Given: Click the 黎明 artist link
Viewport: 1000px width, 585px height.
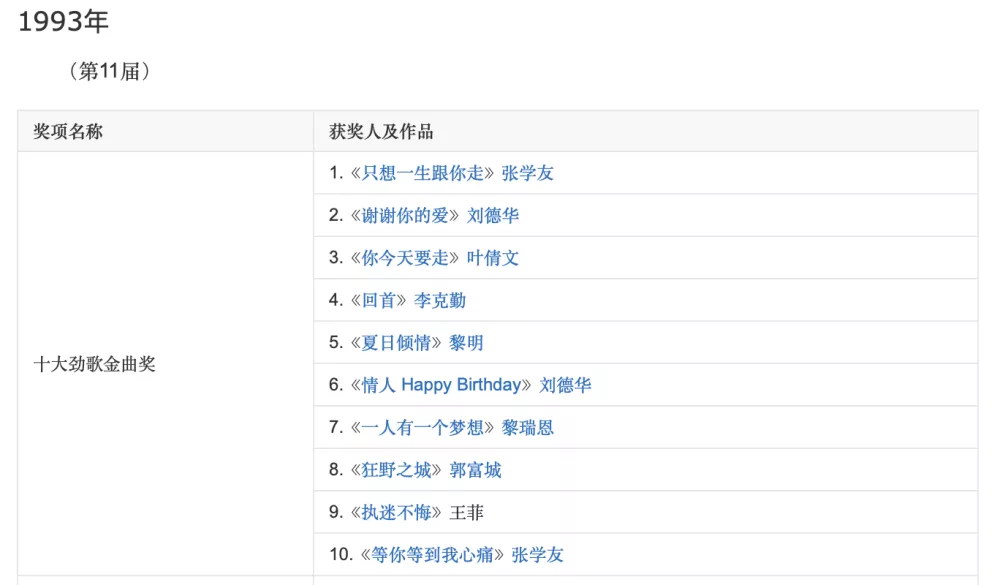Looking at the screenshot, I should (466, 343).
